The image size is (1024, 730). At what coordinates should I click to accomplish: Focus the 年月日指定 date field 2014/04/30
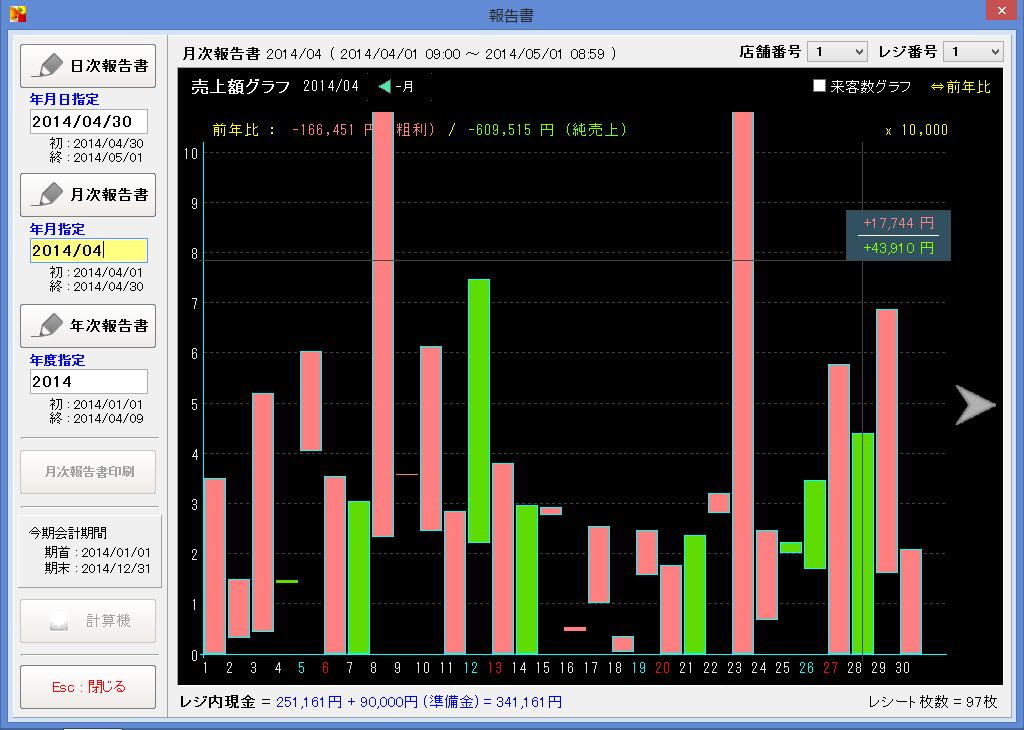[x=88, y=121]
